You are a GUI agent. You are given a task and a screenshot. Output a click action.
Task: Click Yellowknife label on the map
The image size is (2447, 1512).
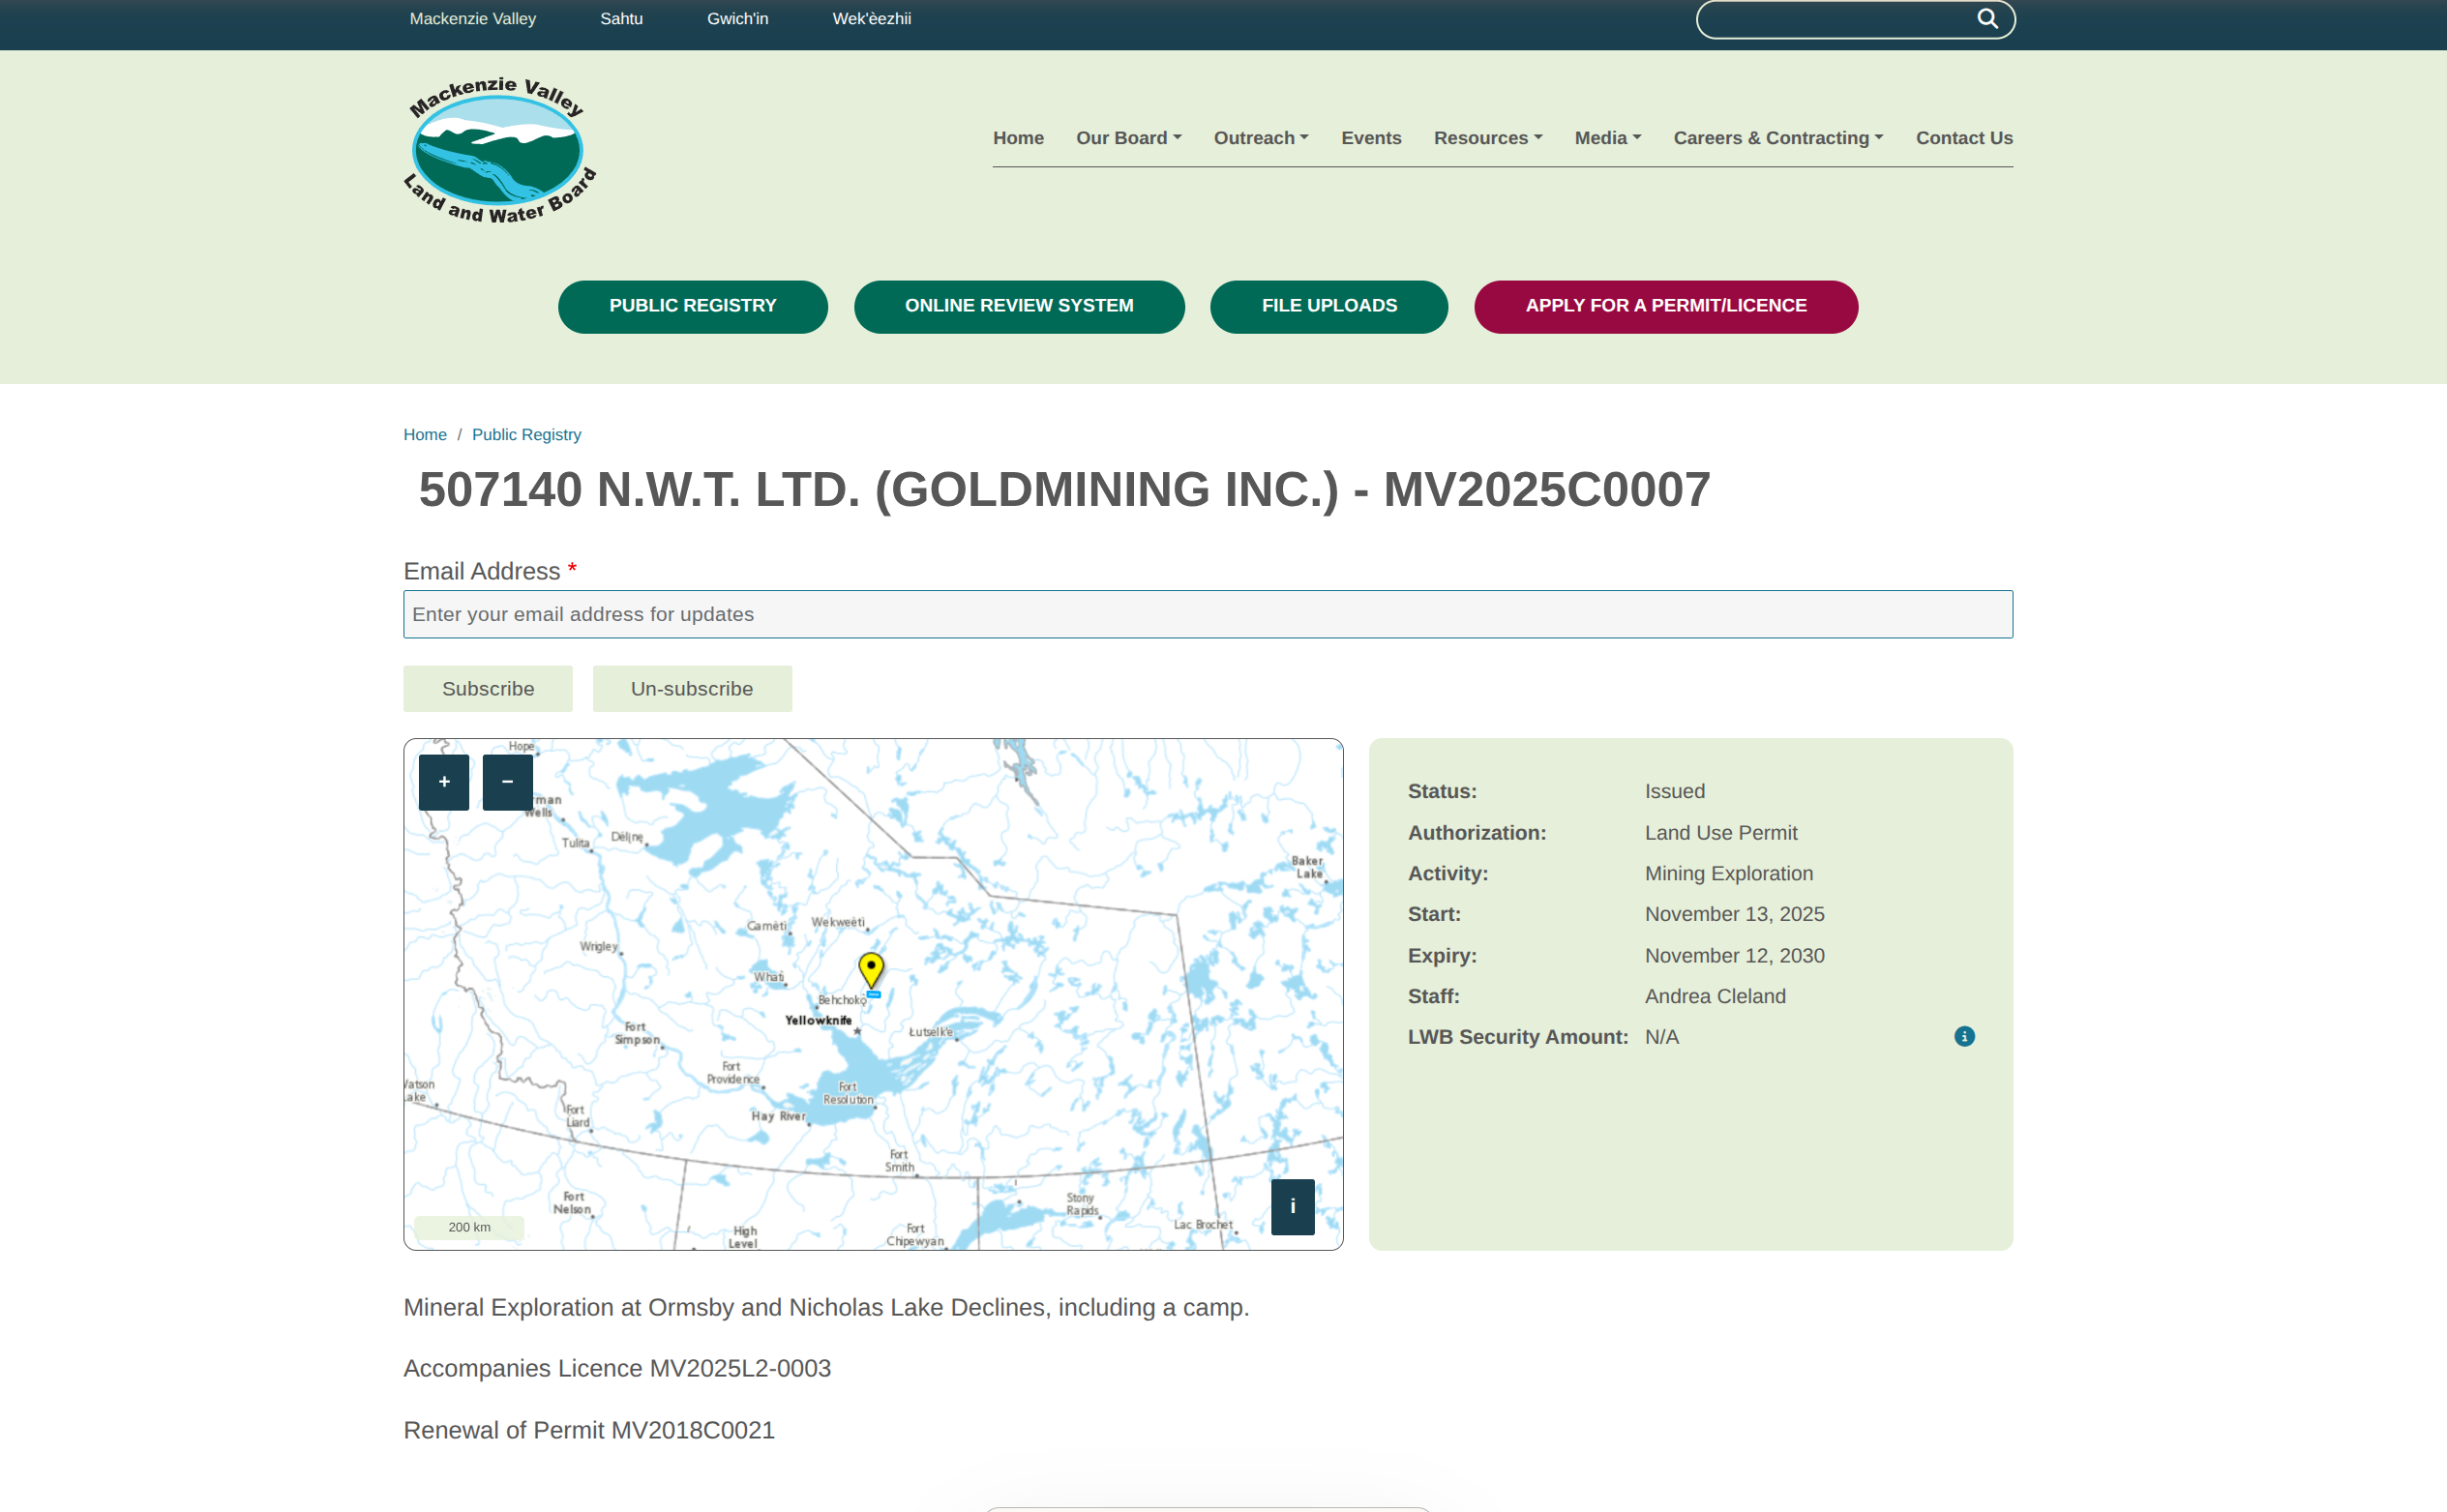click(818, 1020)
